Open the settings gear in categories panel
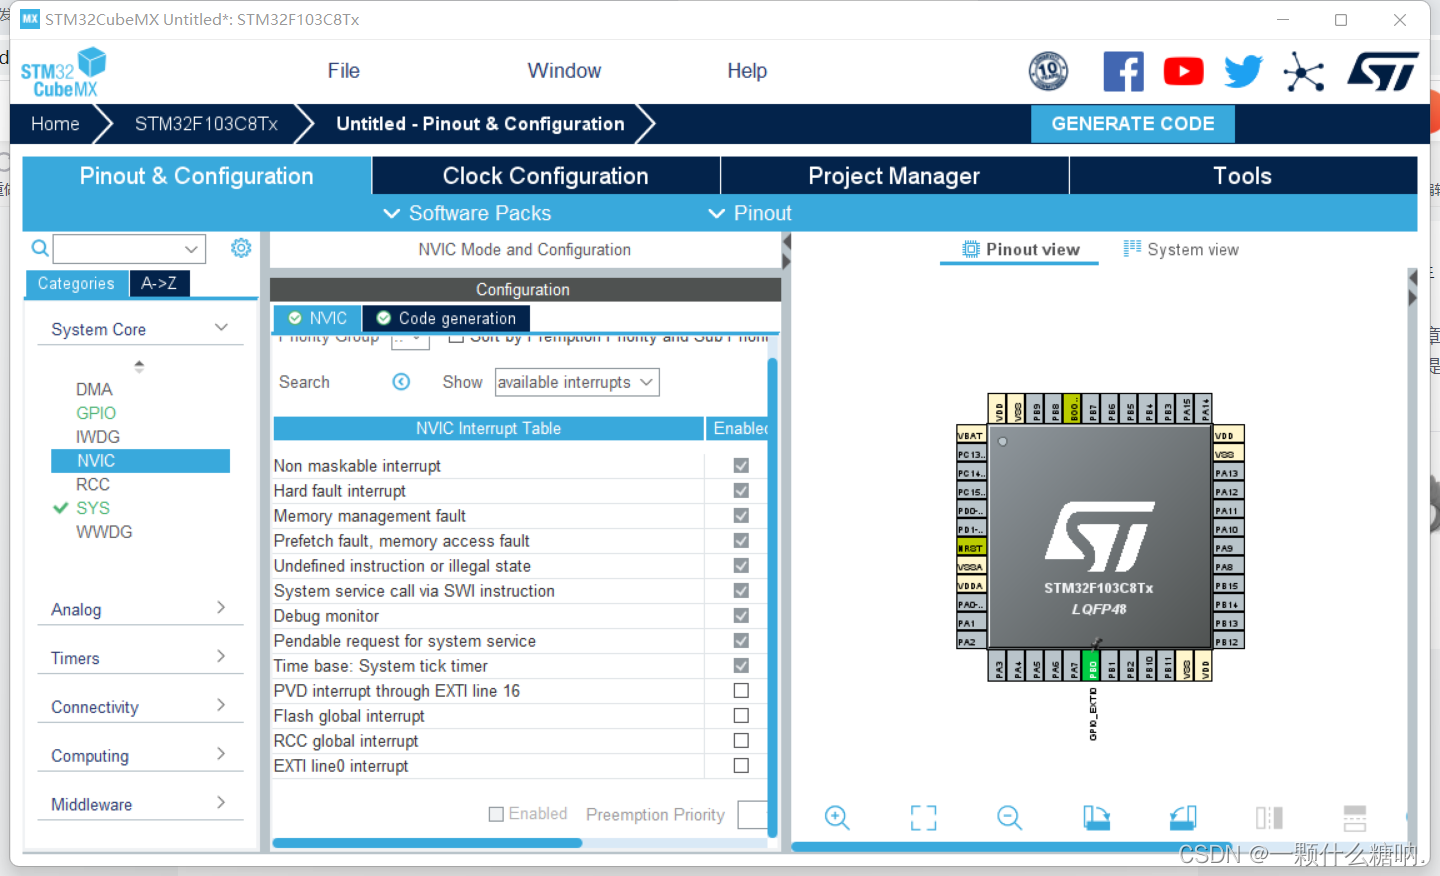Viewport: 1440px width, 876px height. (x=241, y=248)
